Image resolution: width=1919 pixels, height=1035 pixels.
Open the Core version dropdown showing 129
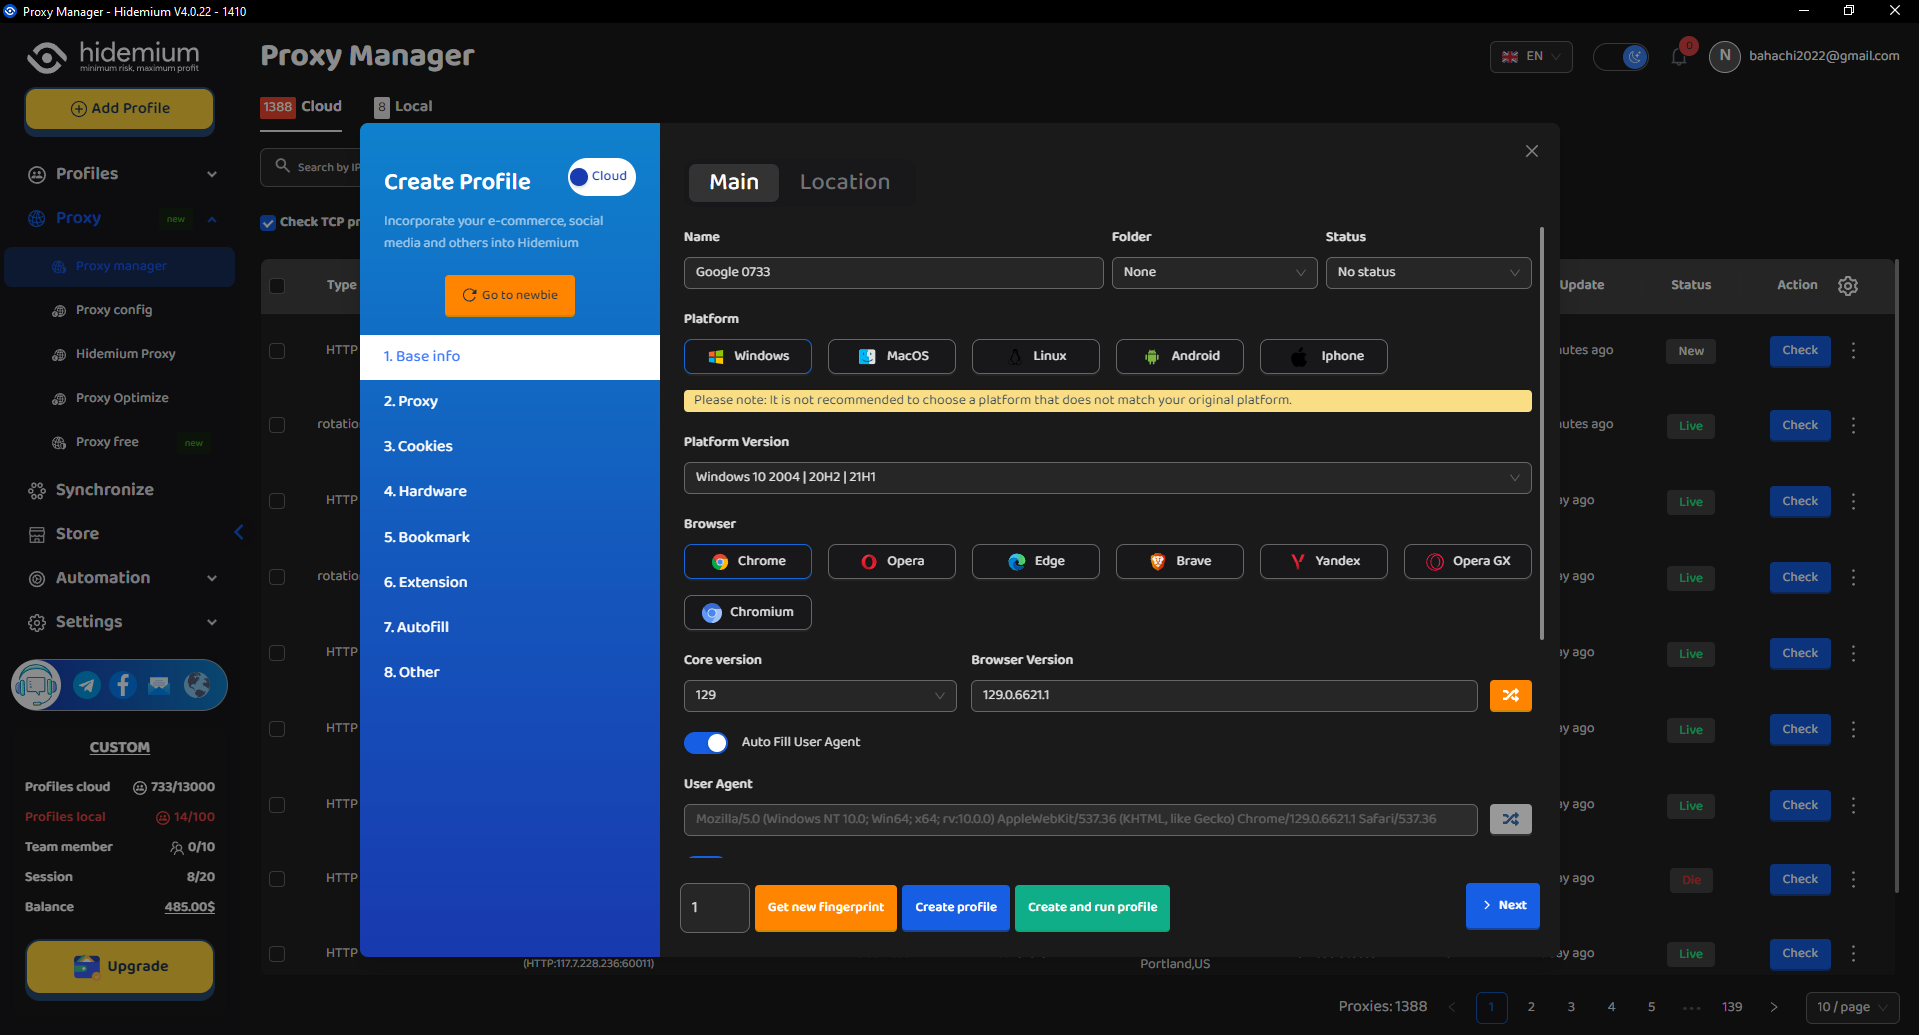[820, 696]
